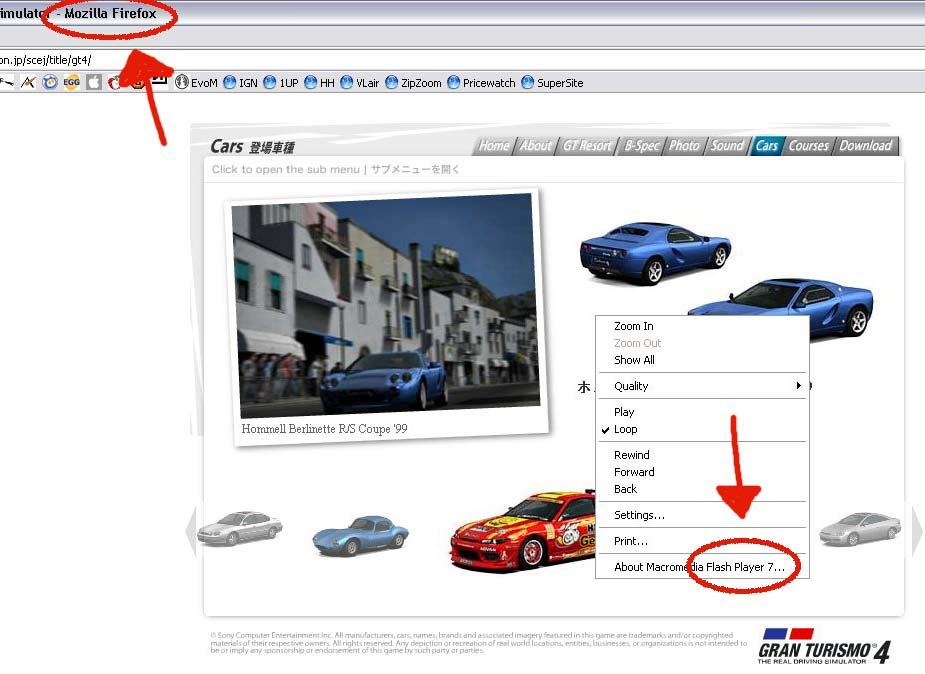Open About Macromedia Flash Player 7…

702,567
